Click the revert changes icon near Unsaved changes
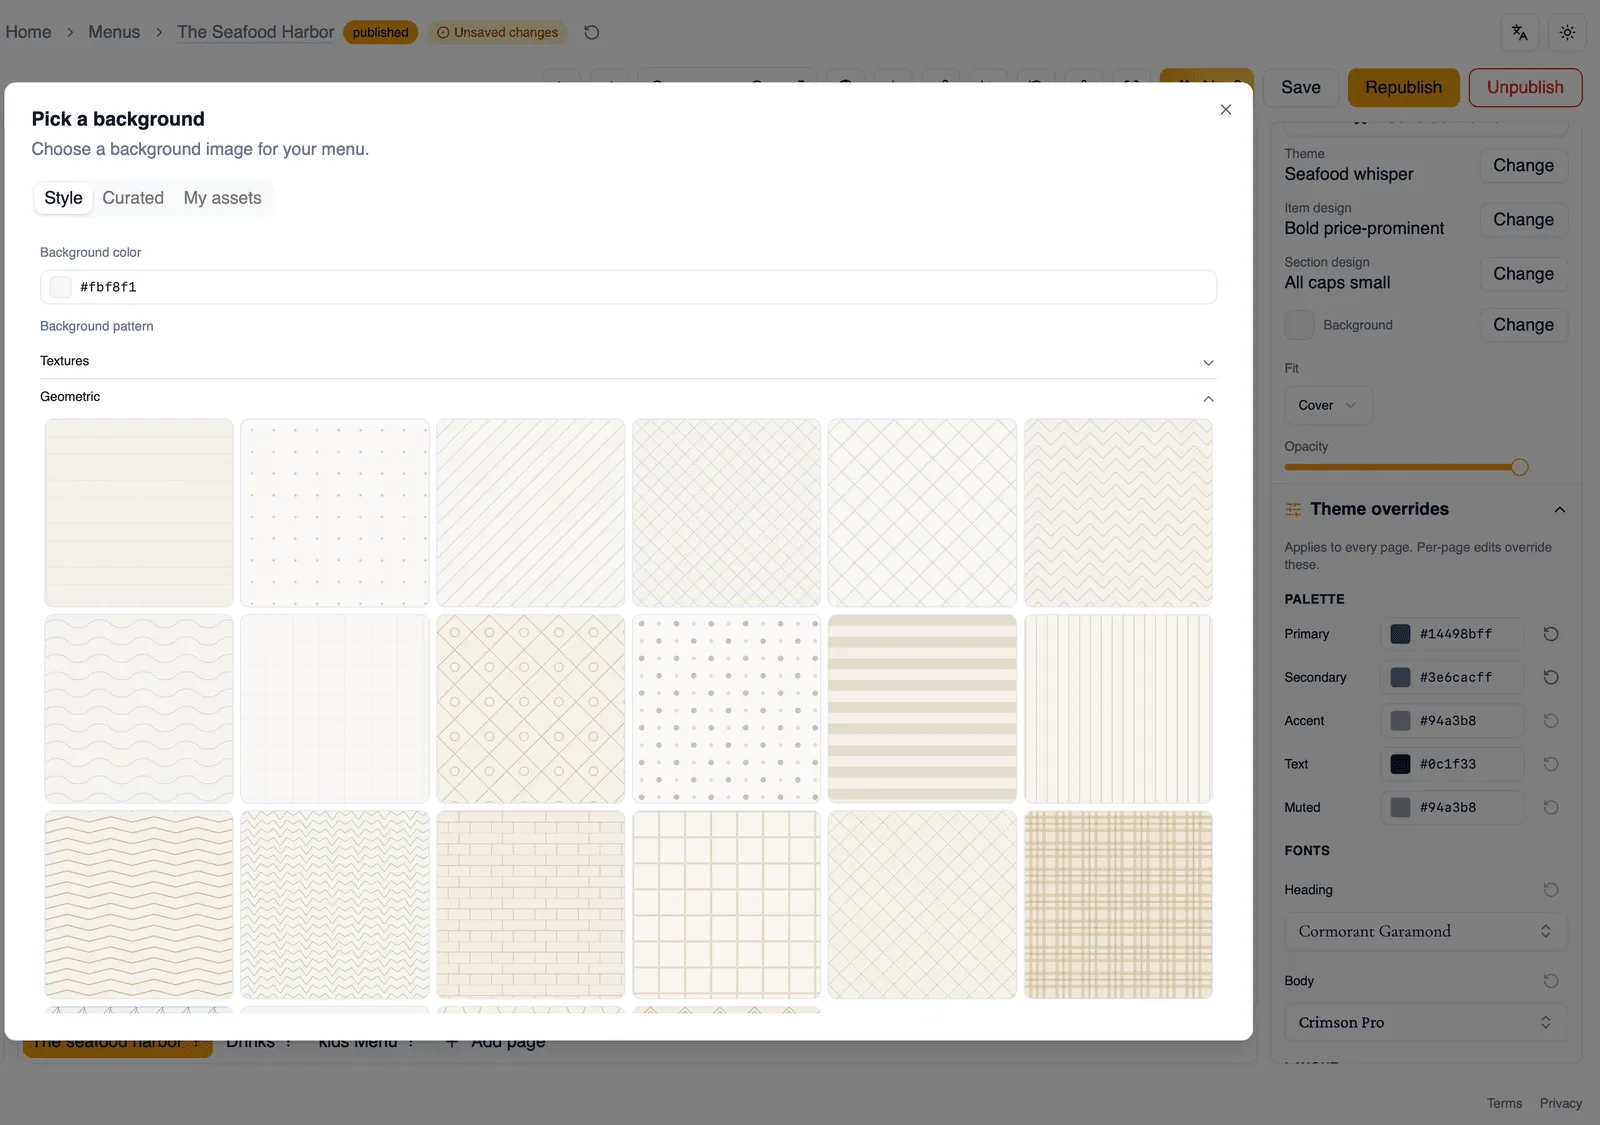 point(592,32)
